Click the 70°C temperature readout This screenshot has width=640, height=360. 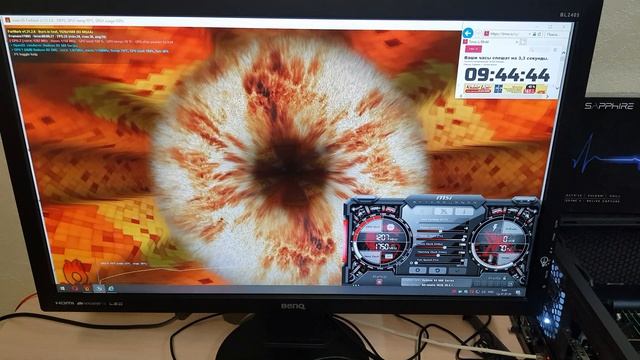pyautogui.click(x=504, y=248)
